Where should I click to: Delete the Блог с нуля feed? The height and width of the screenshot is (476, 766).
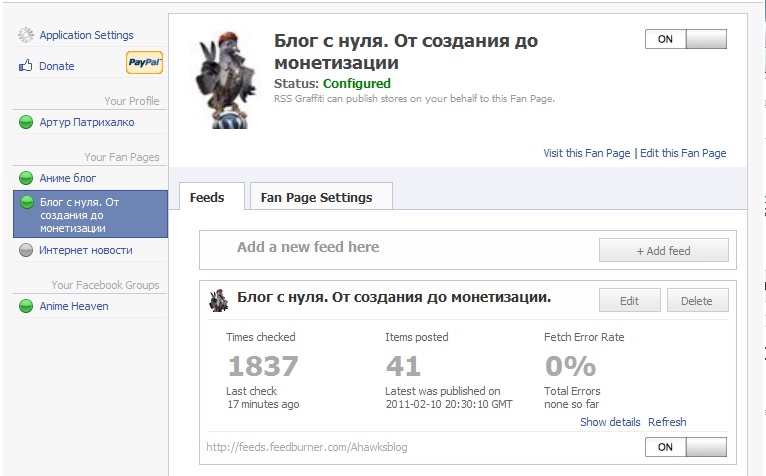coord(697,301)
